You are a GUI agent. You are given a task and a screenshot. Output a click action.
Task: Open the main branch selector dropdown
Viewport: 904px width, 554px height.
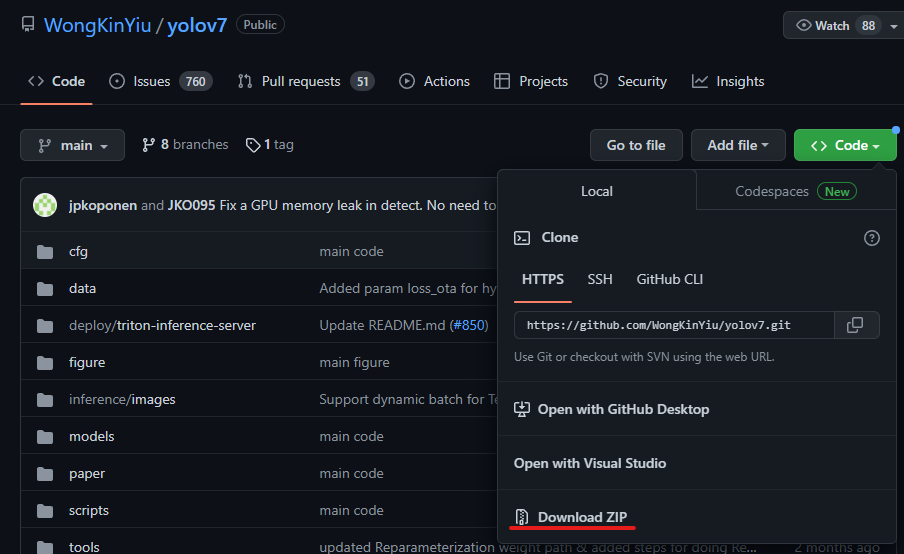click(x=72, y=145)
